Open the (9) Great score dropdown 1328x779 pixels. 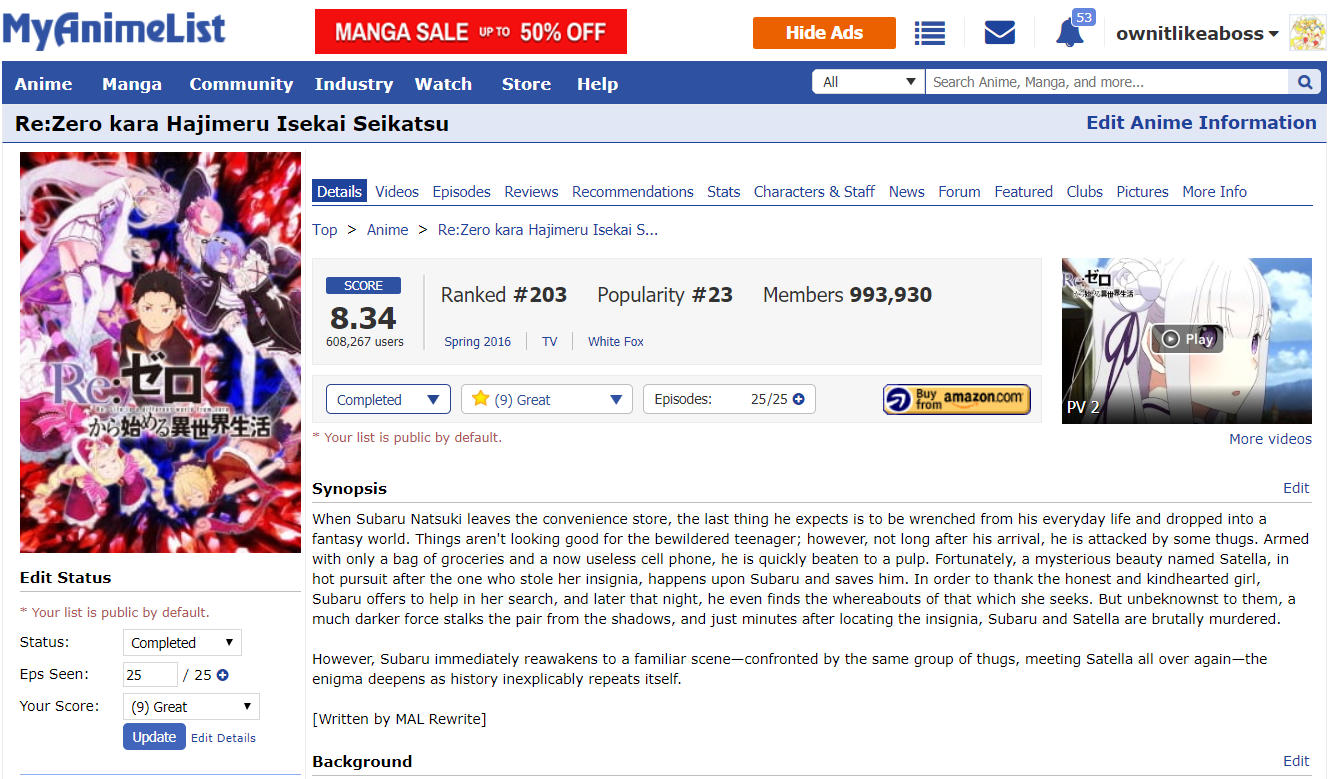click(x=546, y=399)
